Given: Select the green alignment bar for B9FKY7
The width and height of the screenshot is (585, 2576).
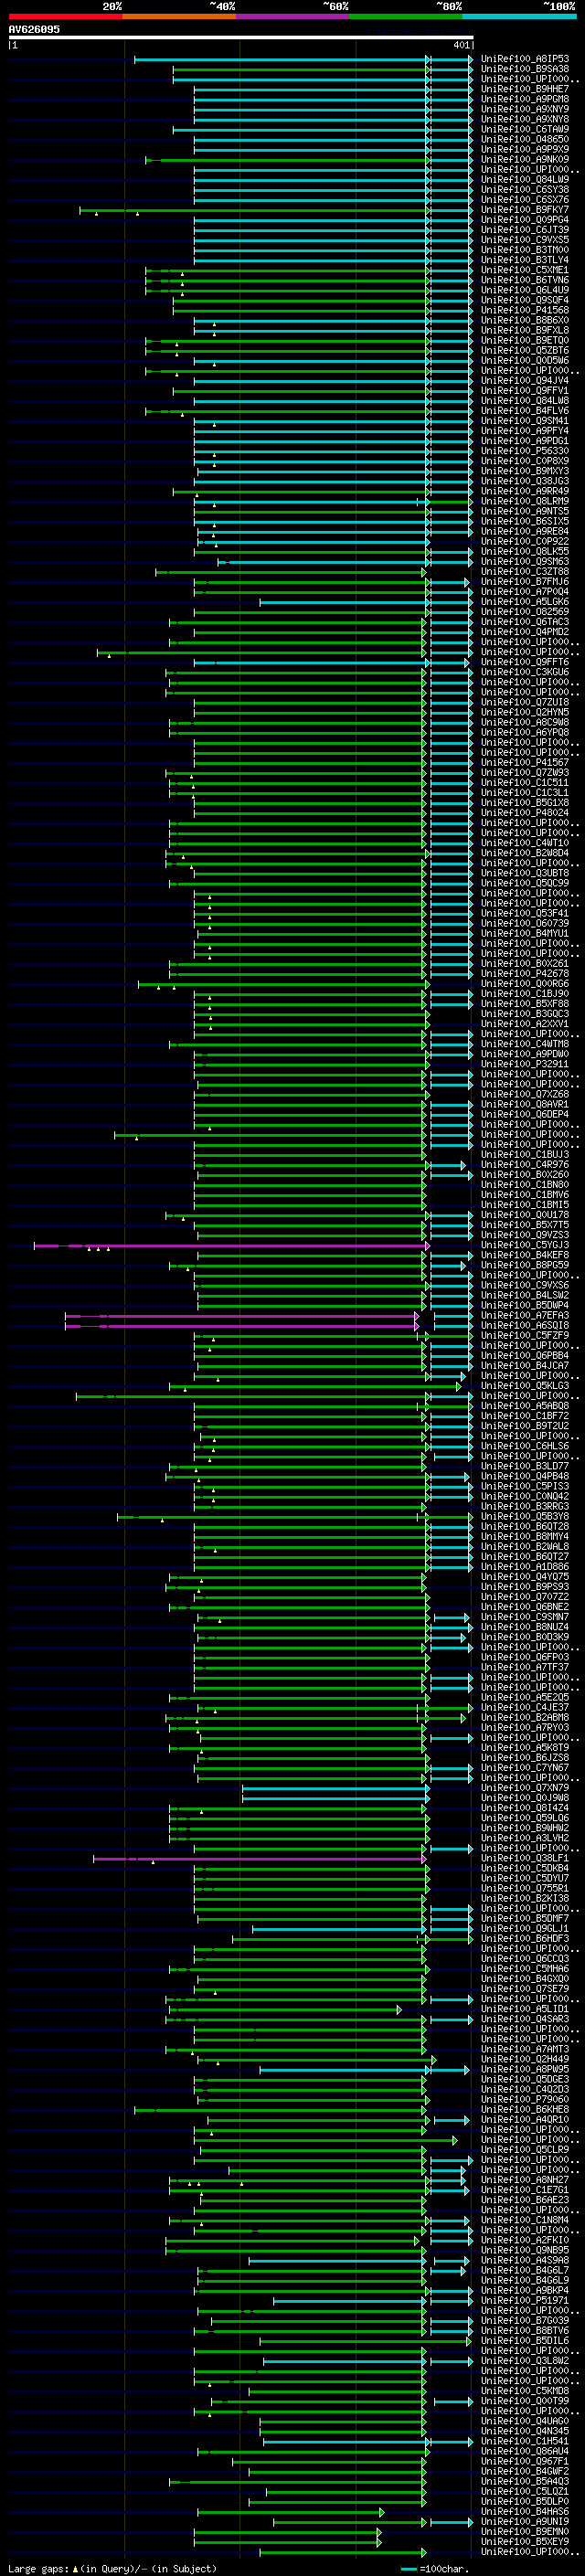Looking at the screenshot, I should click(254, 210).
